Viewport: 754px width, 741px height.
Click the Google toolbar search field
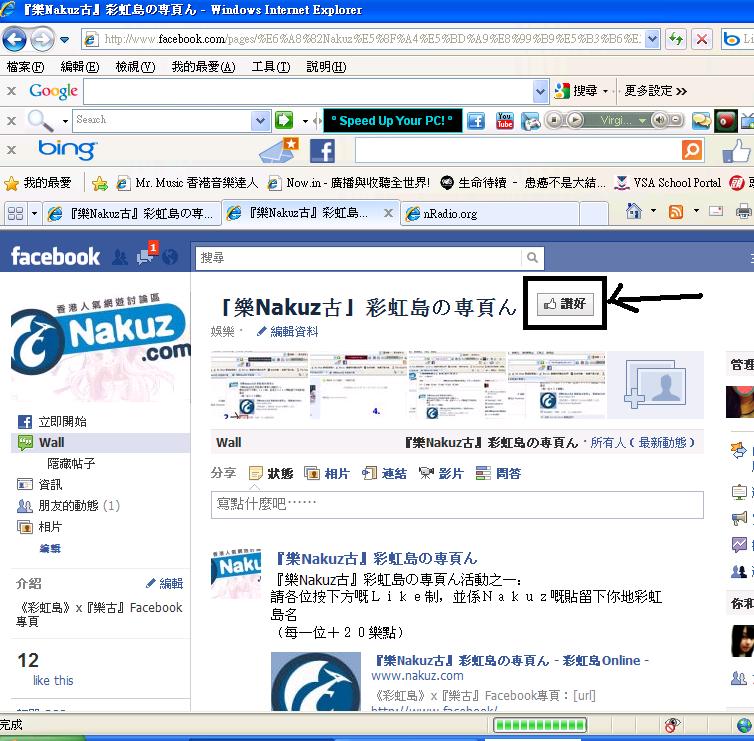(308, 91)
